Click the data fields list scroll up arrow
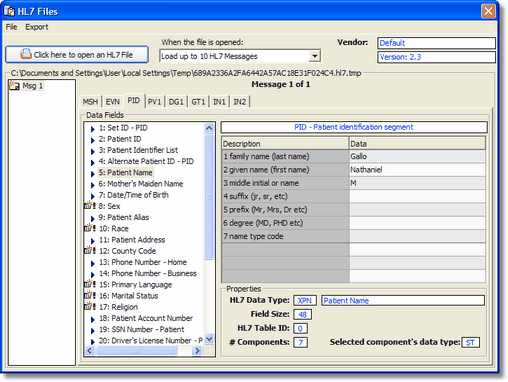The width and height of the screenshot is (508, 382). [x=209, y=128]
